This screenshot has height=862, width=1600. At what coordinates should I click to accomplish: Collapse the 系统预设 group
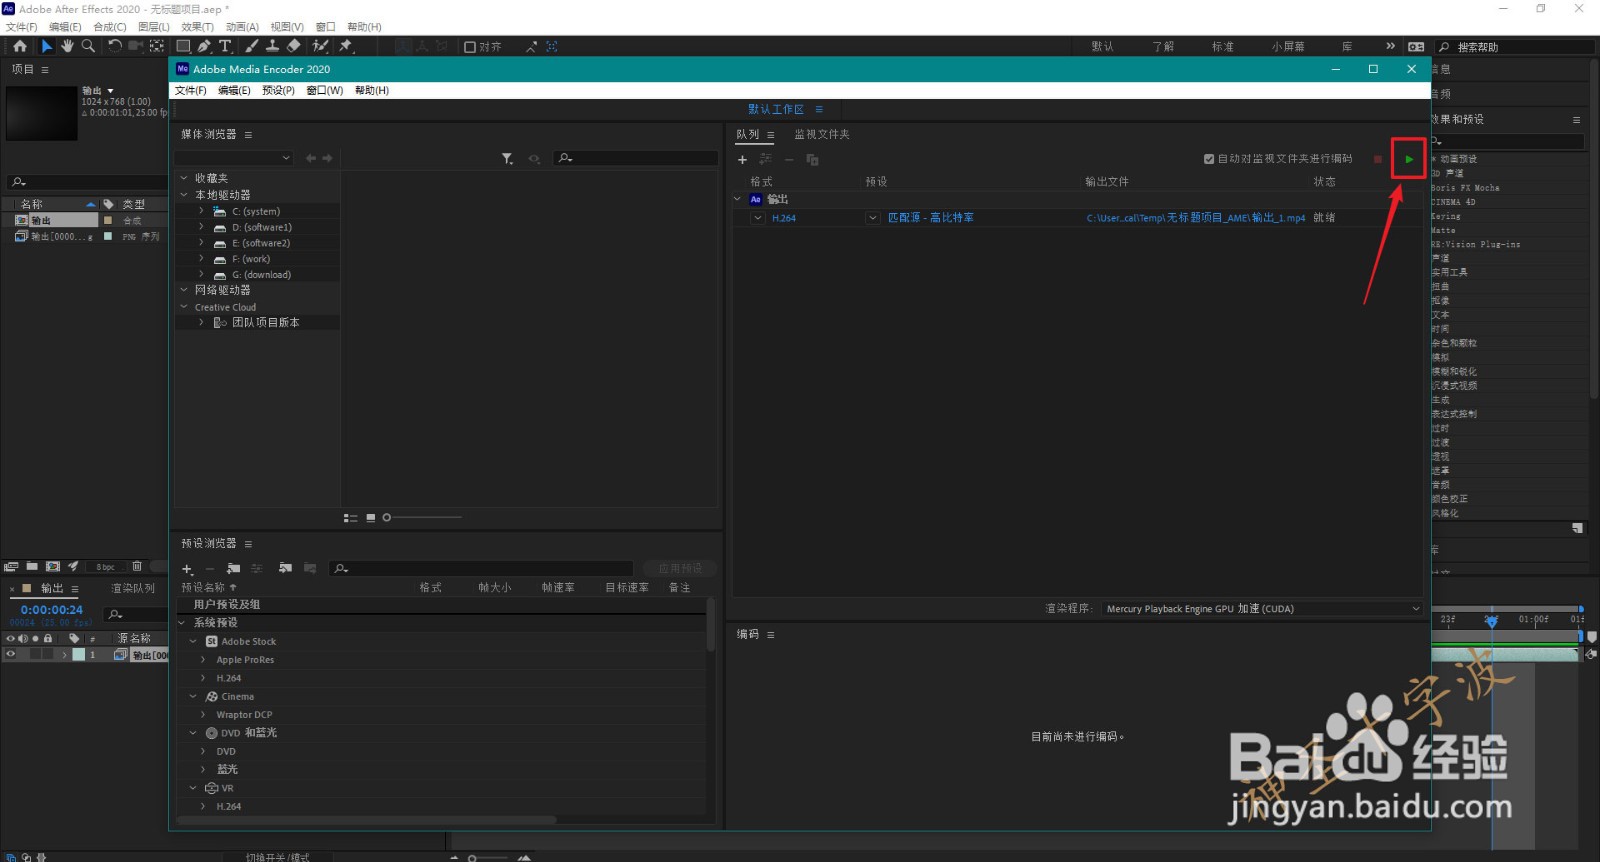[x=183, y=623]
